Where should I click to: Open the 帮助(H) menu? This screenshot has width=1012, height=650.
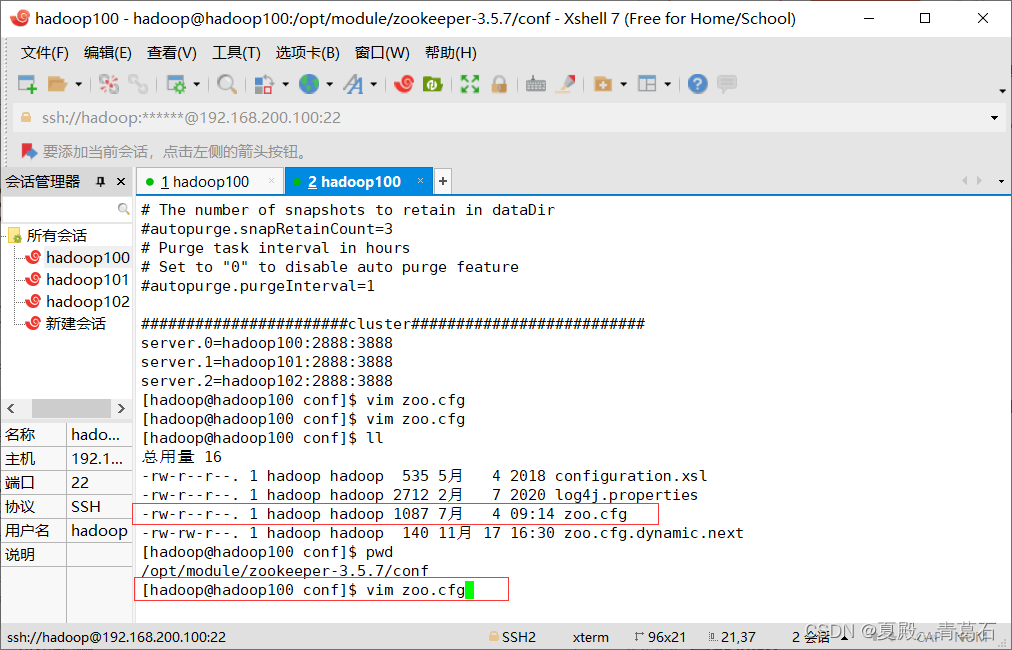pyautogui.click(x=450, y=53)
